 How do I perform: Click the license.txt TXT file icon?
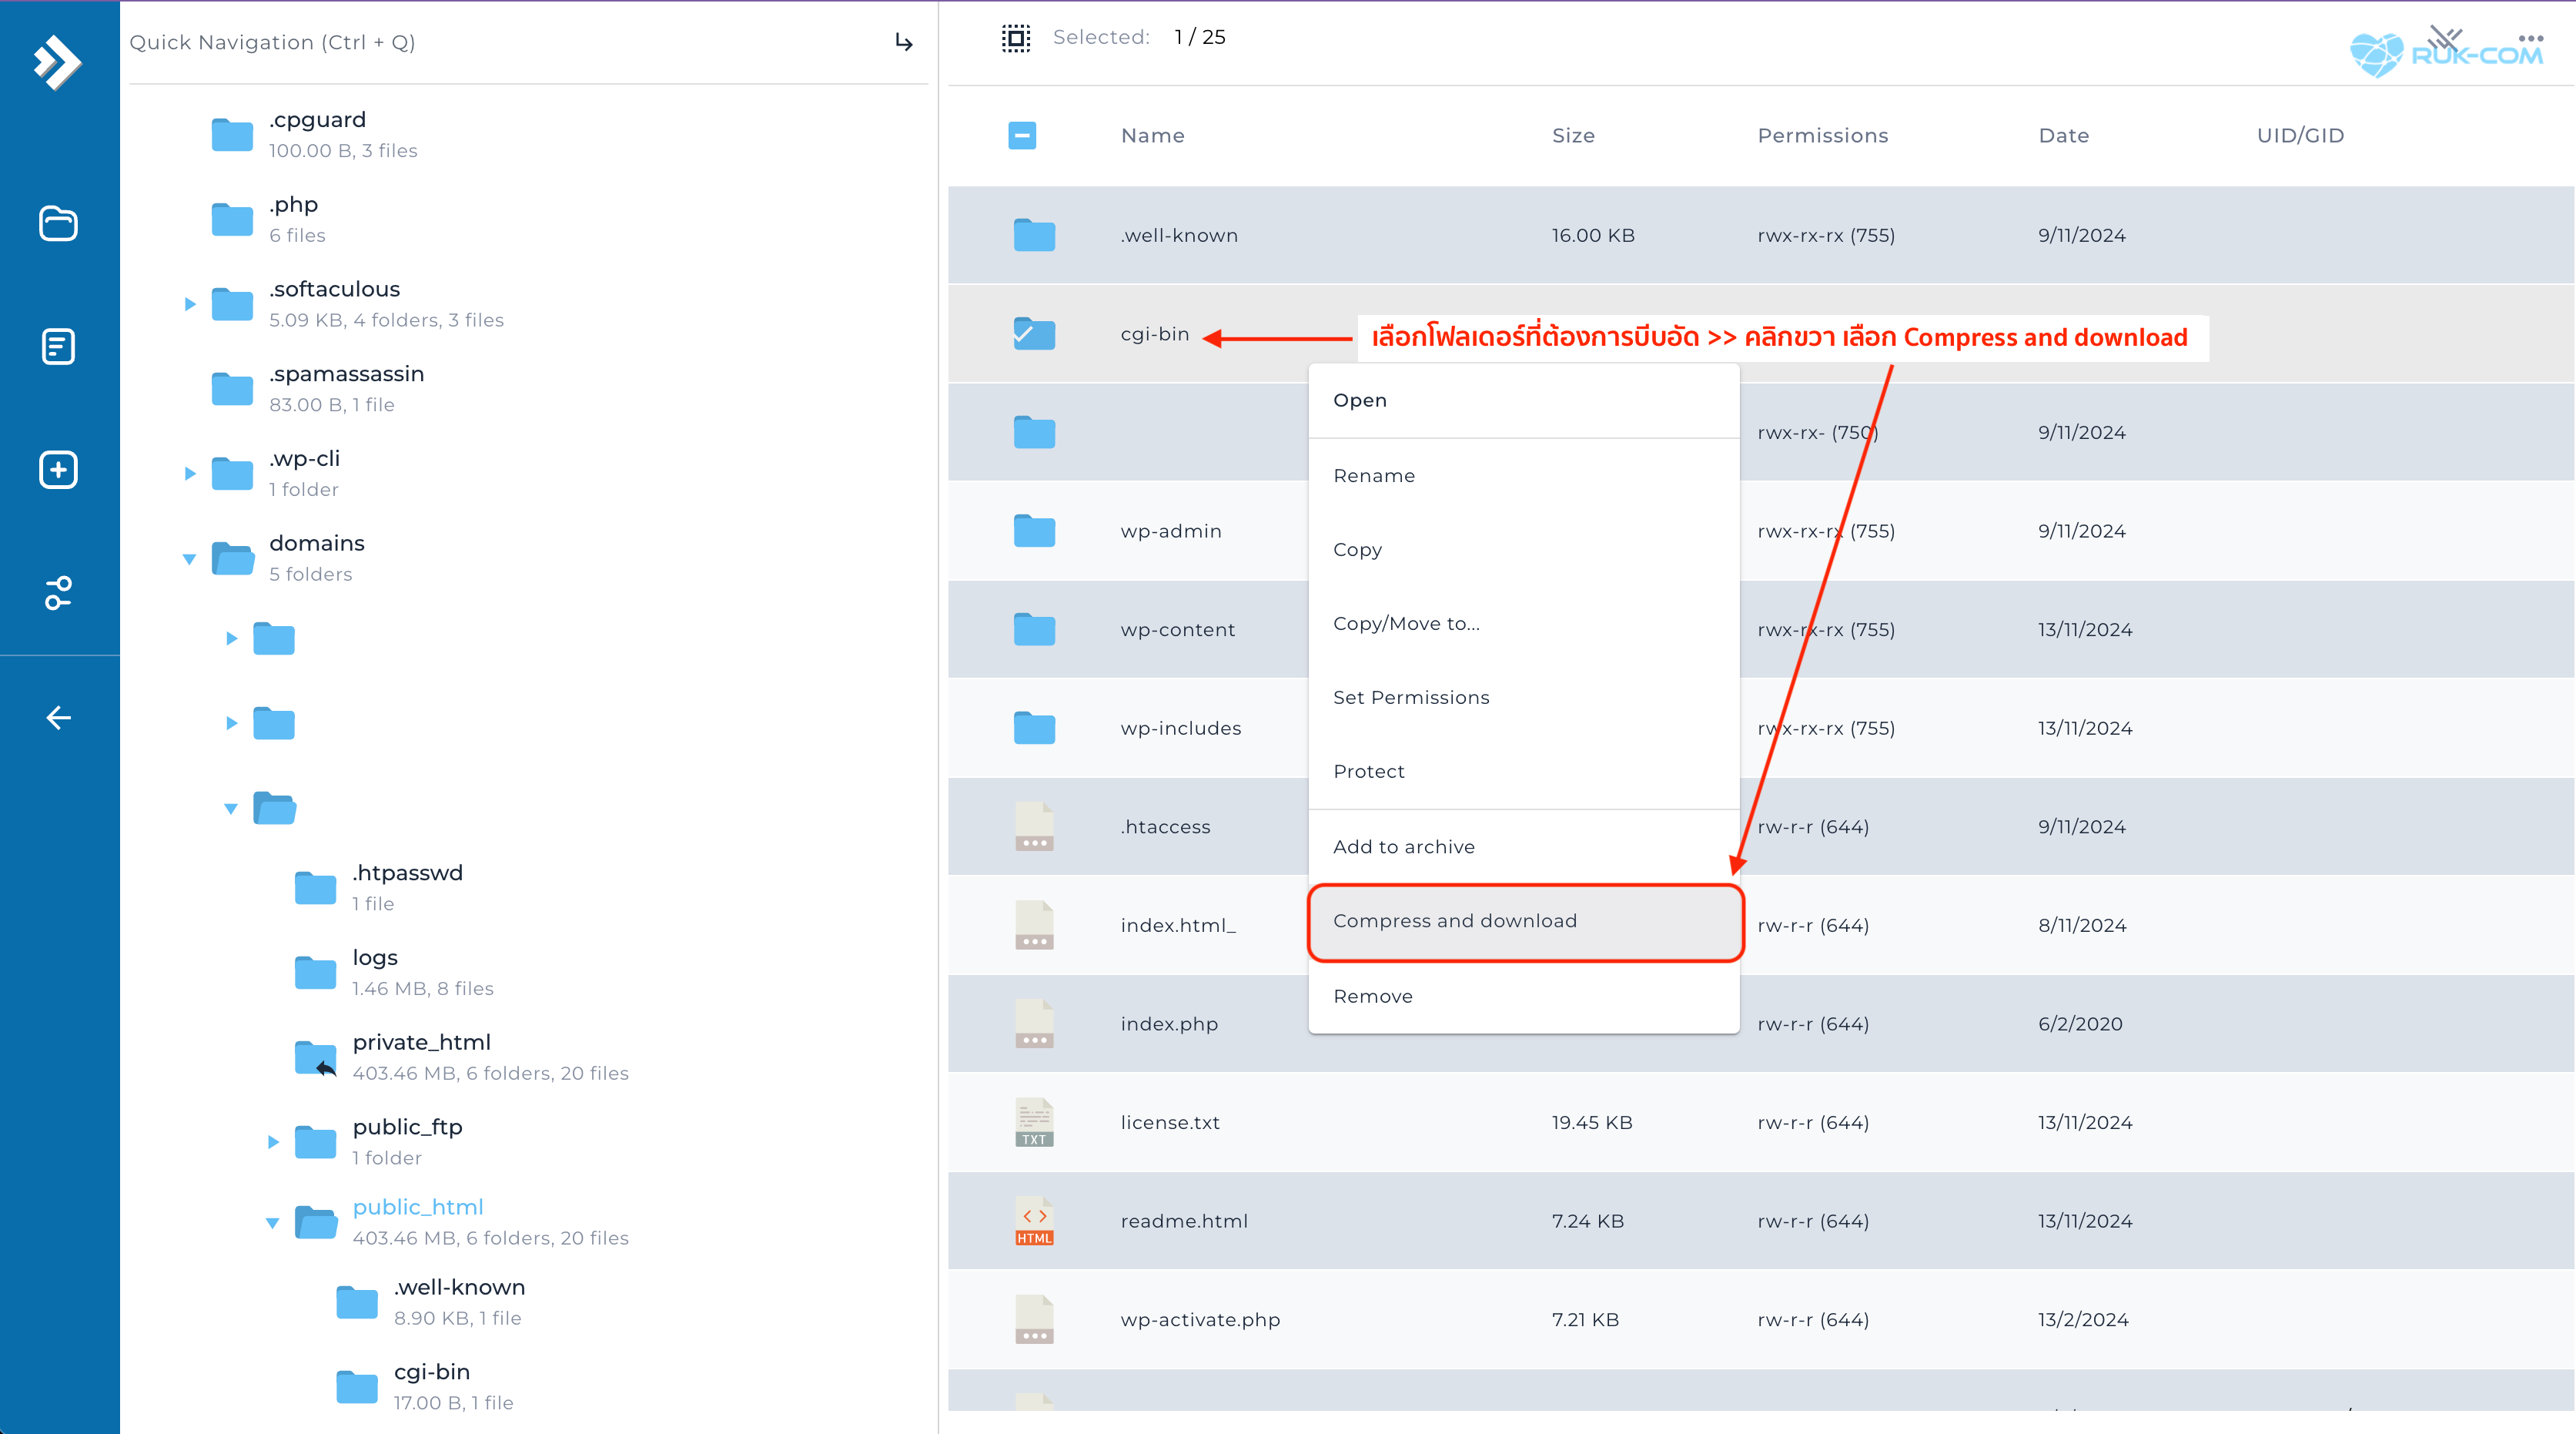(1034, 1122)
